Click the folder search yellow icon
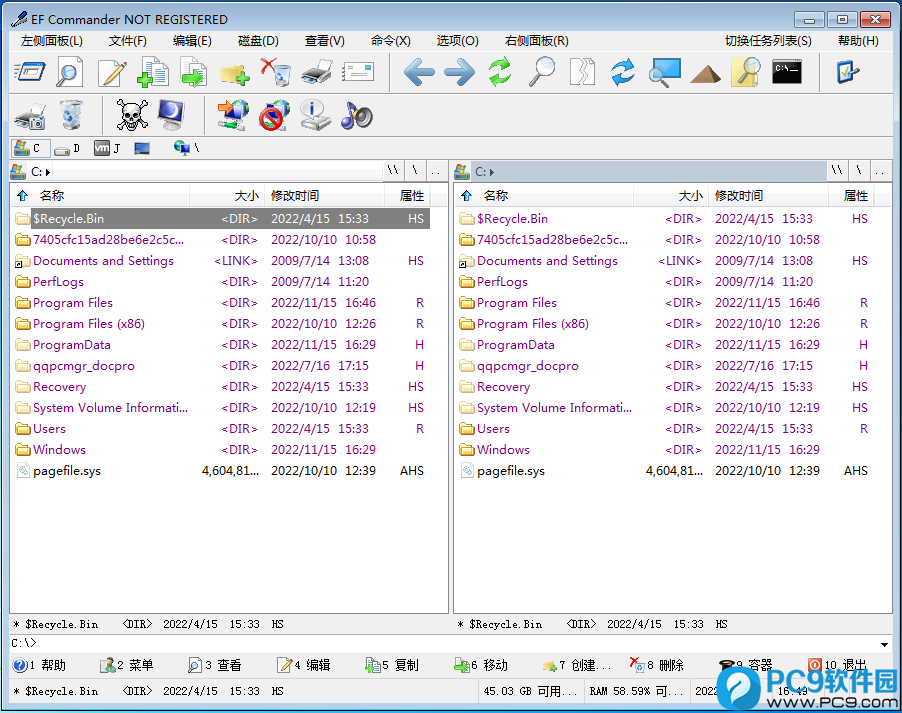 click(746, 73)
